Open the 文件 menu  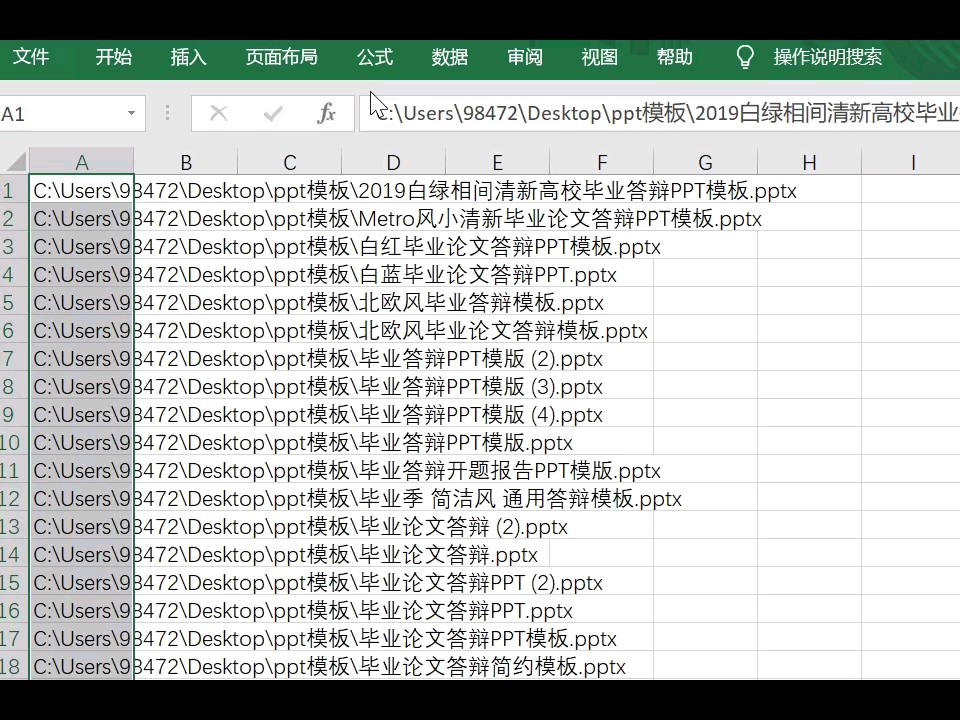(x=31, y=57)
